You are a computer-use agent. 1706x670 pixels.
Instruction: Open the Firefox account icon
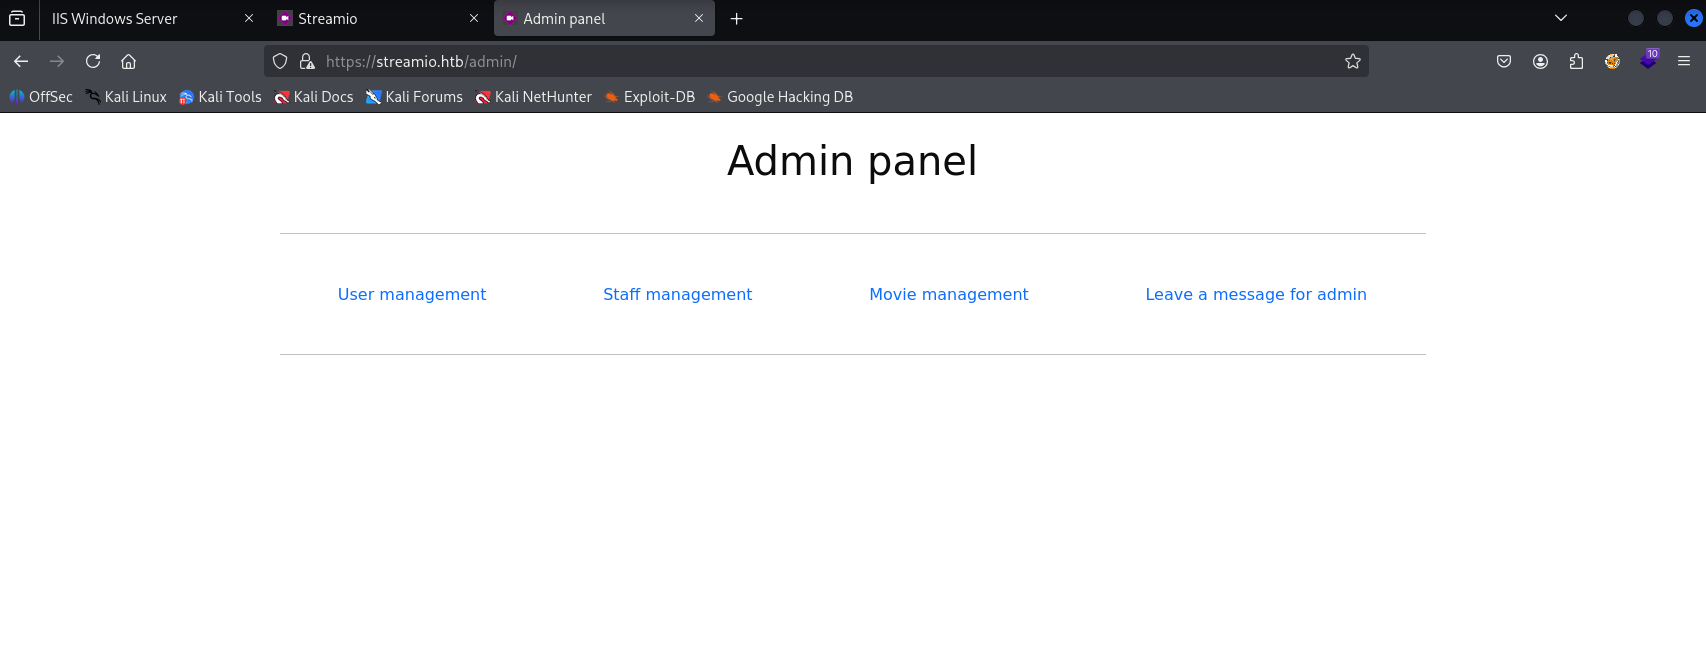[x=1540, y=61]
